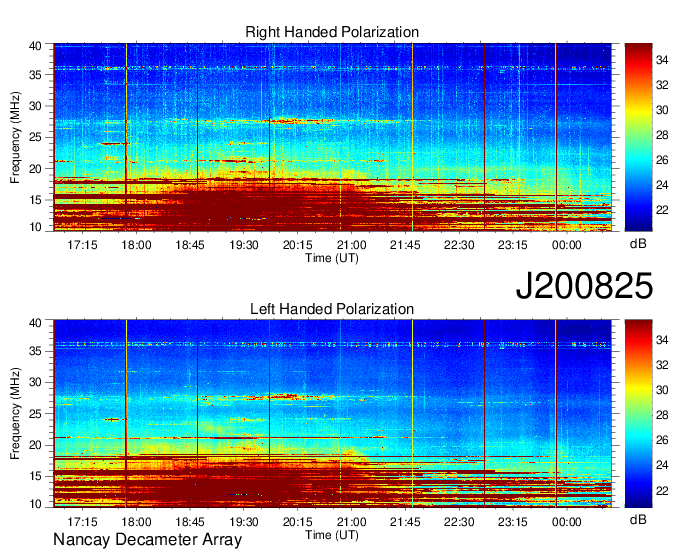Click the 19:30 time tick of Left Handed plot
The width and height of the screenshot is (680, 552).
pyautogui.click(x=244, y=522)
